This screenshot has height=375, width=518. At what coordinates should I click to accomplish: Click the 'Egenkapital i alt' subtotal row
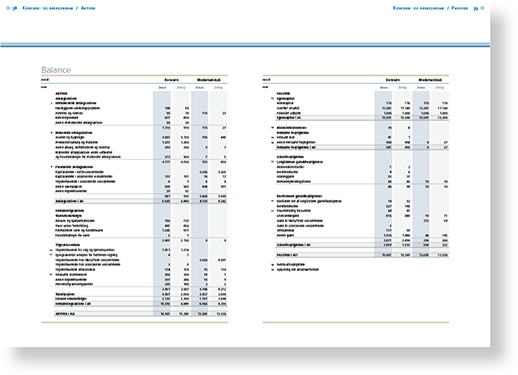(x=362, y=118)
